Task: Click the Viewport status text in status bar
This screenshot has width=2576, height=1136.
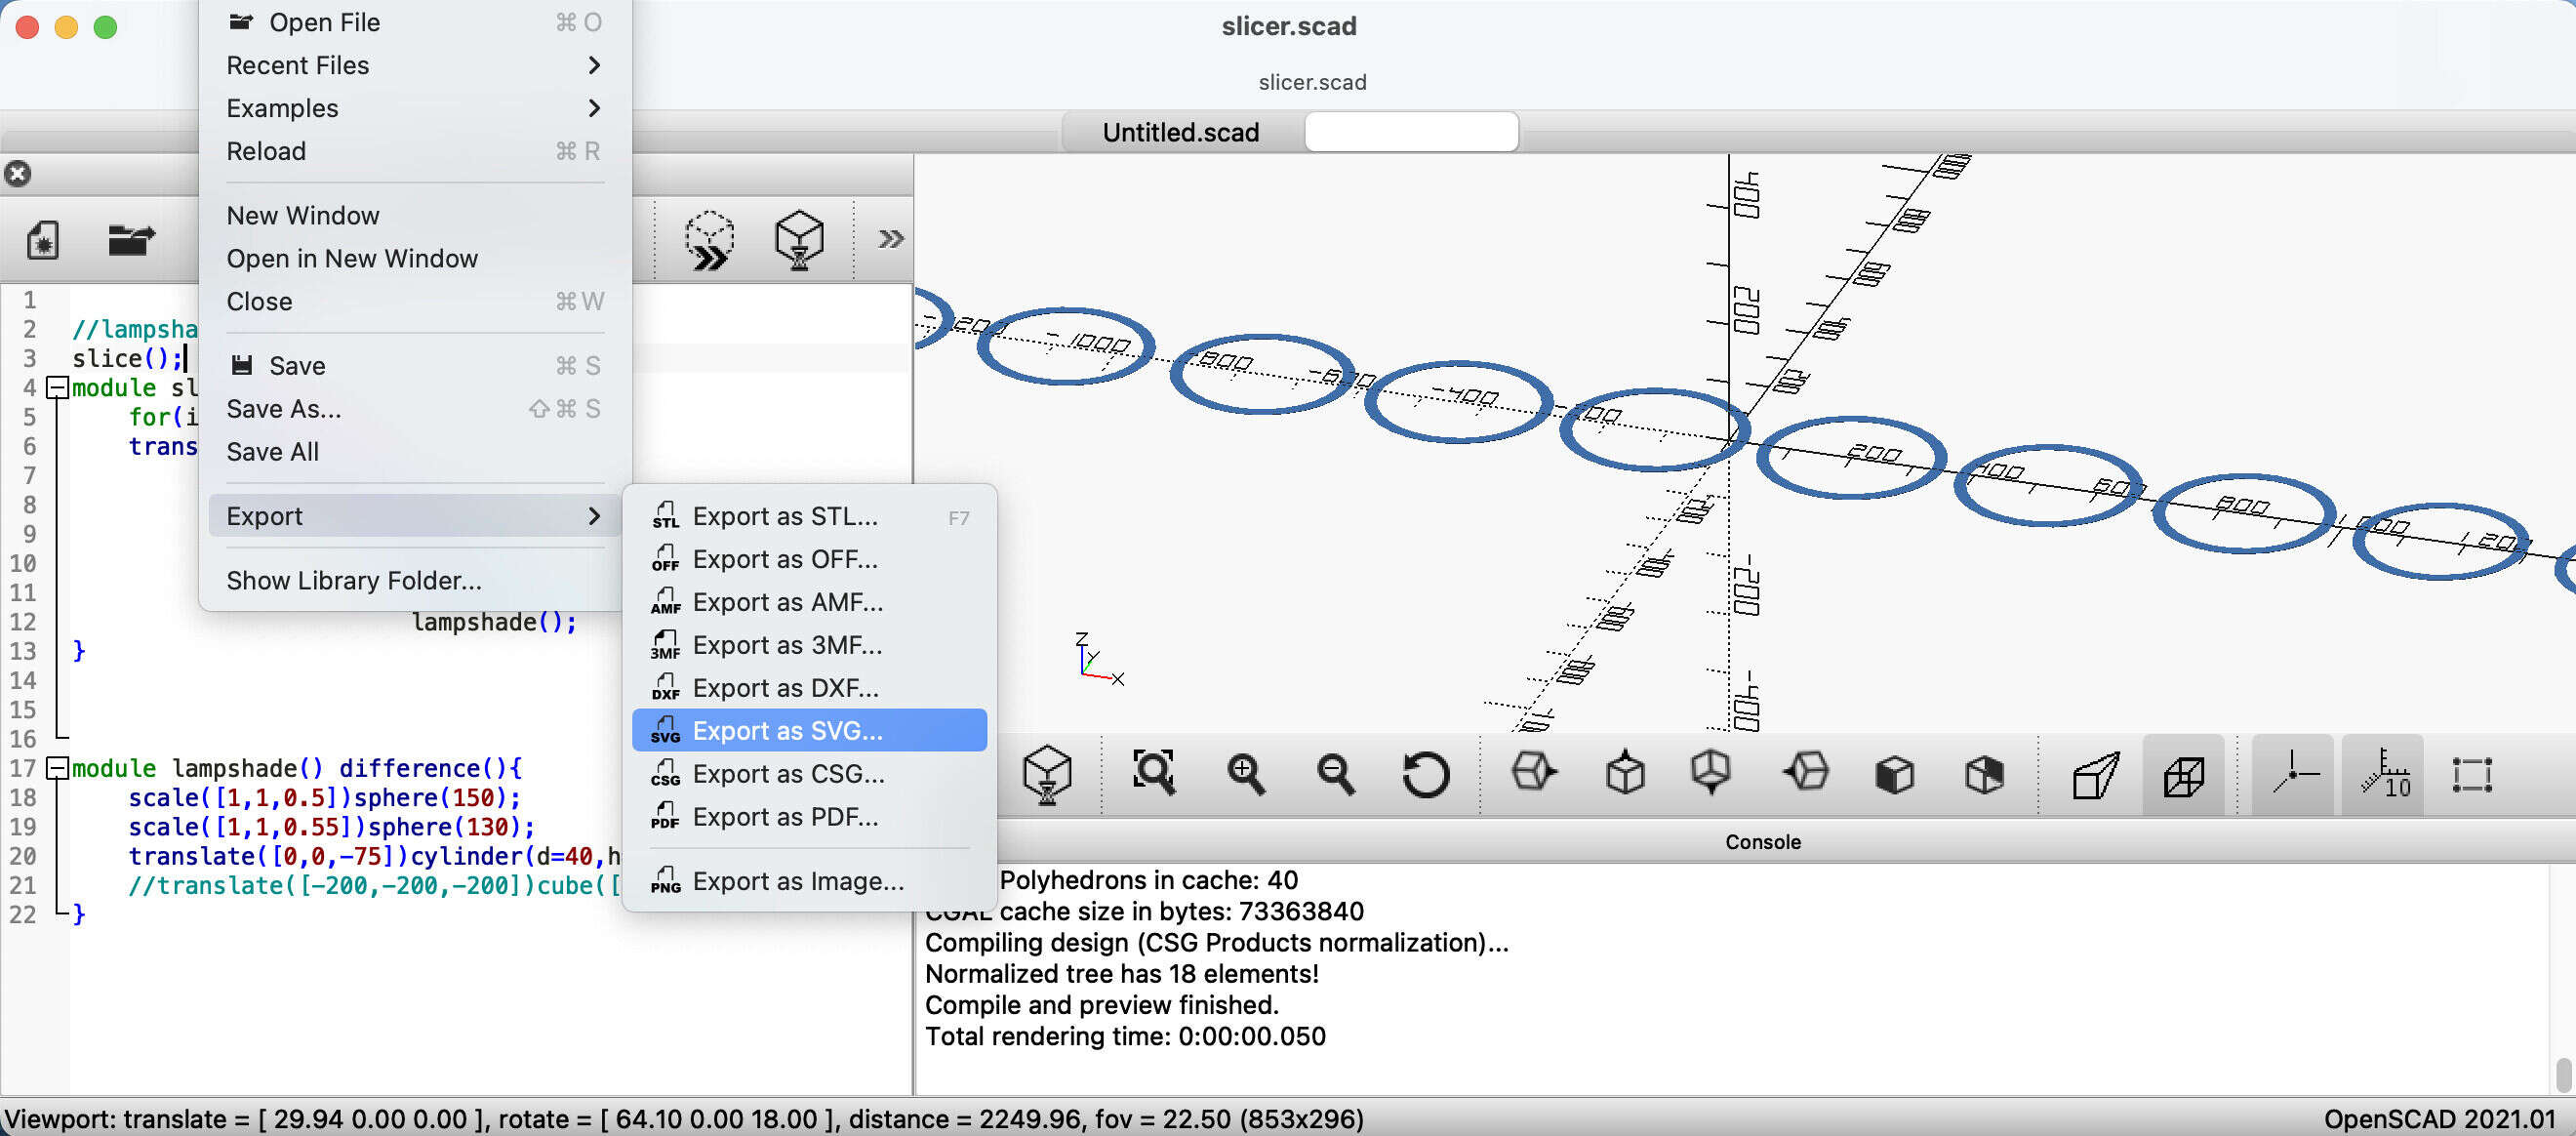Action: [684, 1119]
